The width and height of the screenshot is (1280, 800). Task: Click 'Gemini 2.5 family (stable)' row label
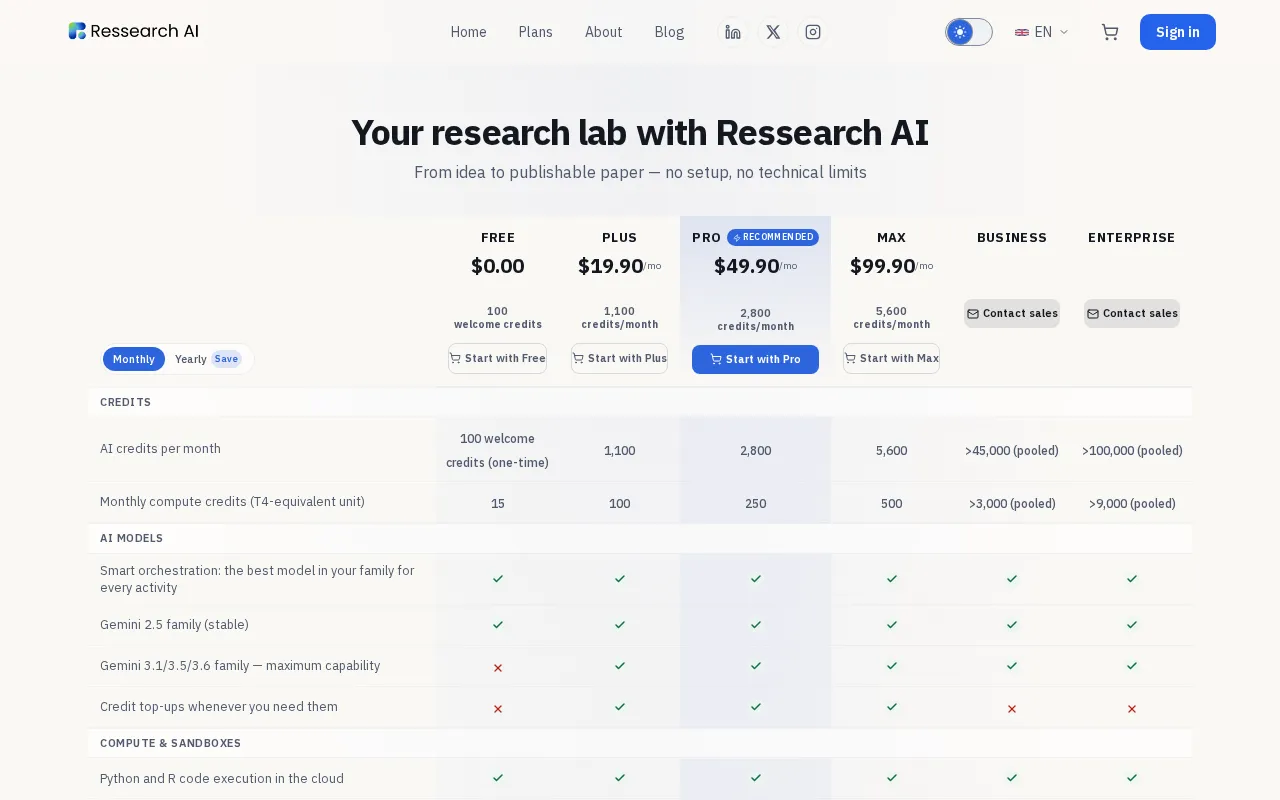click(x=174, y=625)
